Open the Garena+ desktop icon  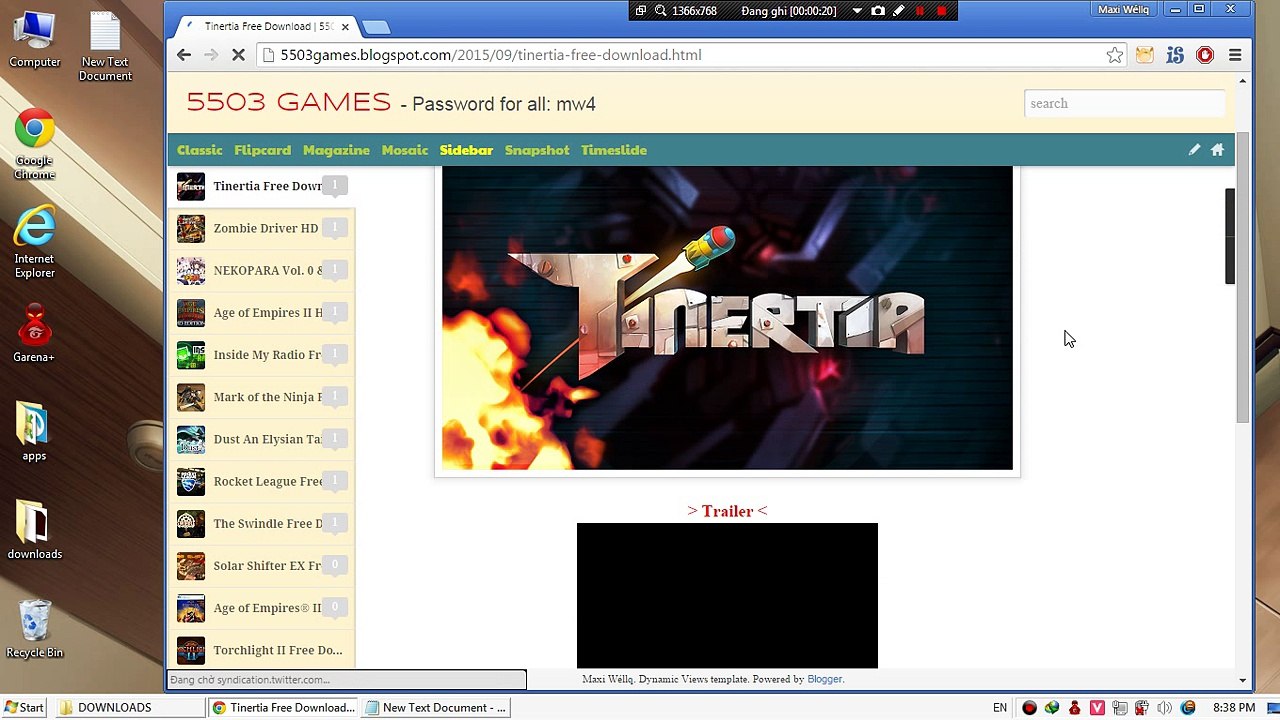(x=34, y=334)
